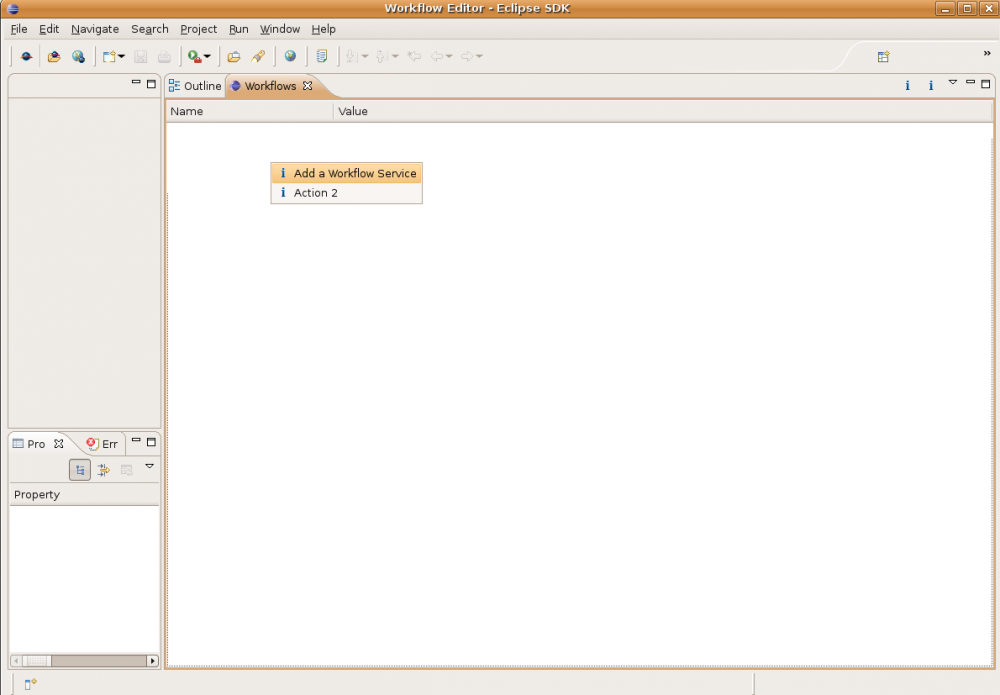The width and height of the screenshot is (1000, 695).
Task: Click the web browser globe icon
Action: pos(290,57)
